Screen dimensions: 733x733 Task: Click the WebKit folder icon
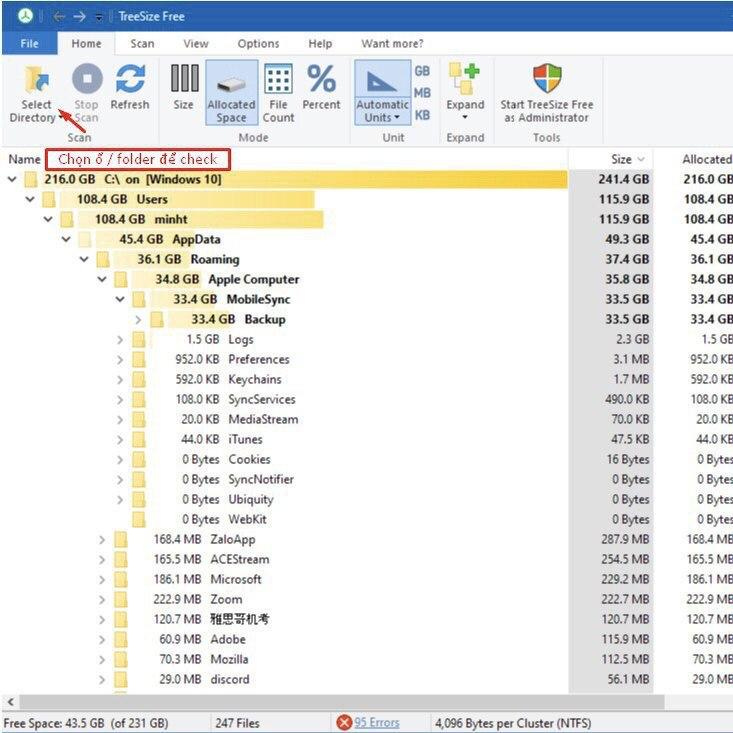point(138,519)
